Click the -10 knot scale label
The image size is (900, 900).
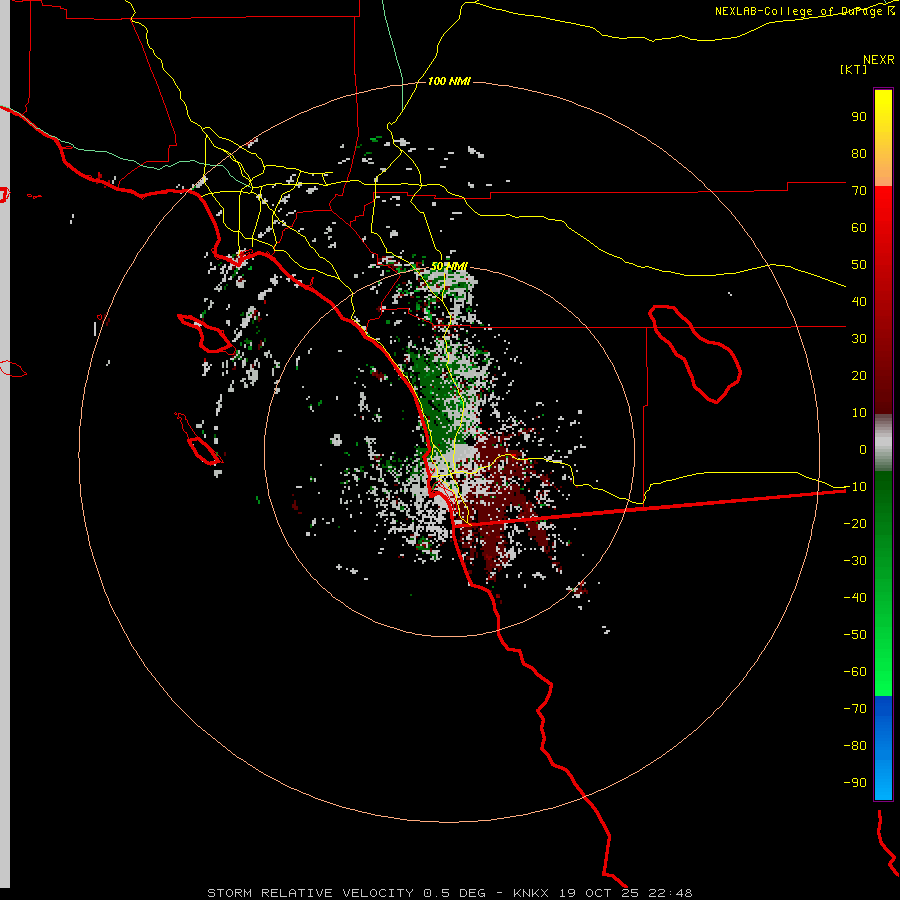855,487
